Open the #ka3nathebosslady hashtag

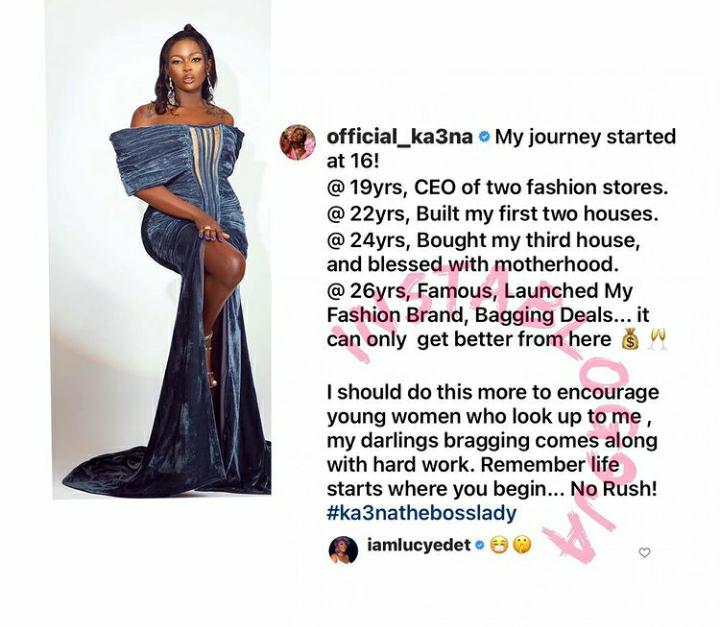click(422, 513)
